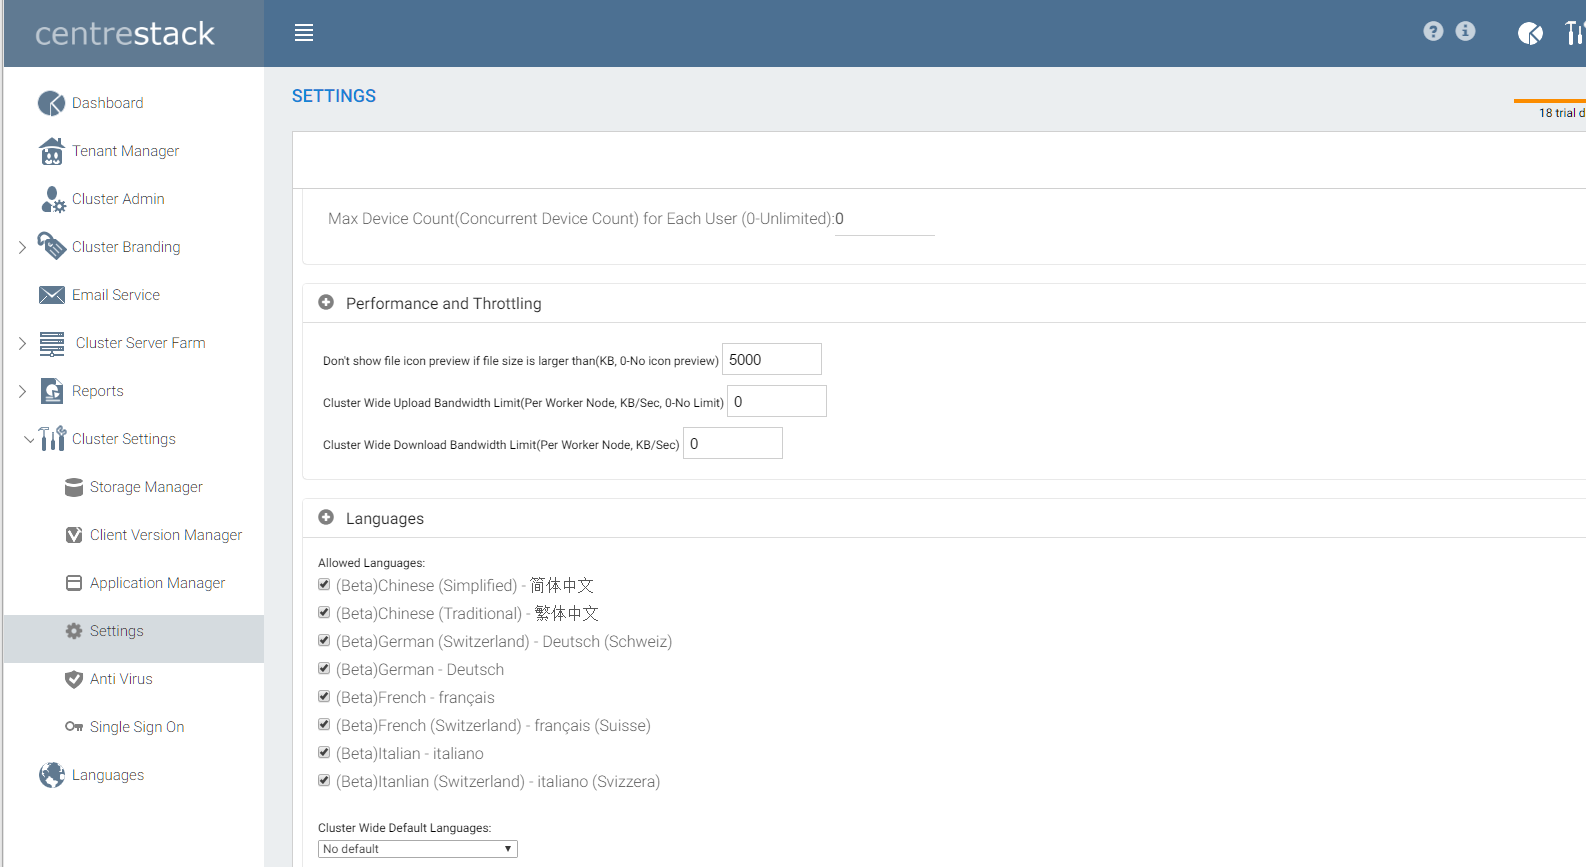The image size is (1586, 867).
Task: Open the Cluster Wide Default Languages dropdown
Action: tap(418, 849)
